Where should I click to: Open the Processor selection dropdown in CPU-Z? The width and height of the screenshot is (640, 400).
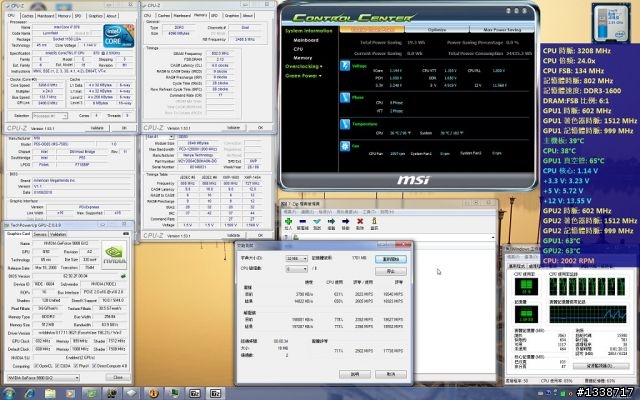point(50,116)
